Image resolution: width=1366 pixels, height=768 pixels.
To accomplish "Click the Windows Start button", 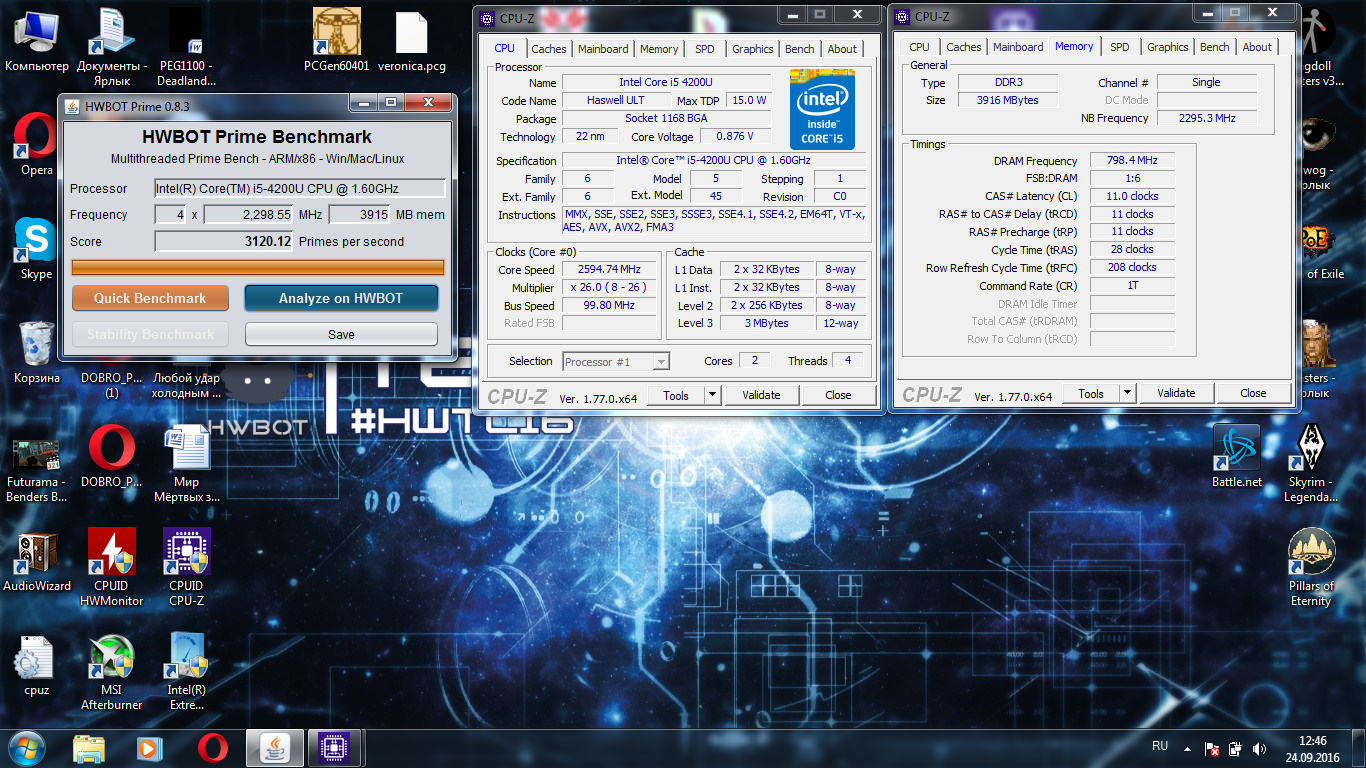I will 27,748.
